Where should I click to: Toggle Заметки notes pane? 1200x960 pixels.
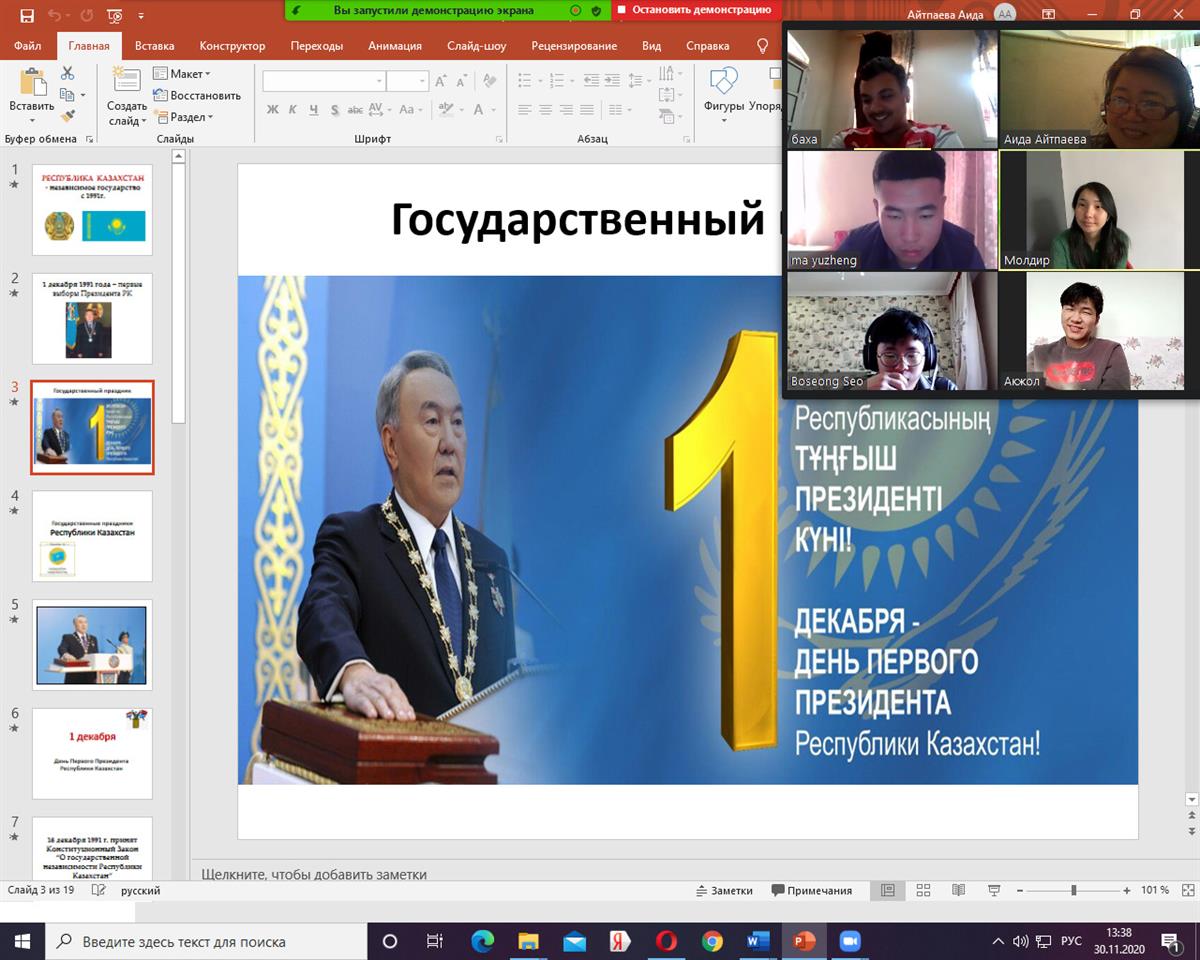pos(724,890)
